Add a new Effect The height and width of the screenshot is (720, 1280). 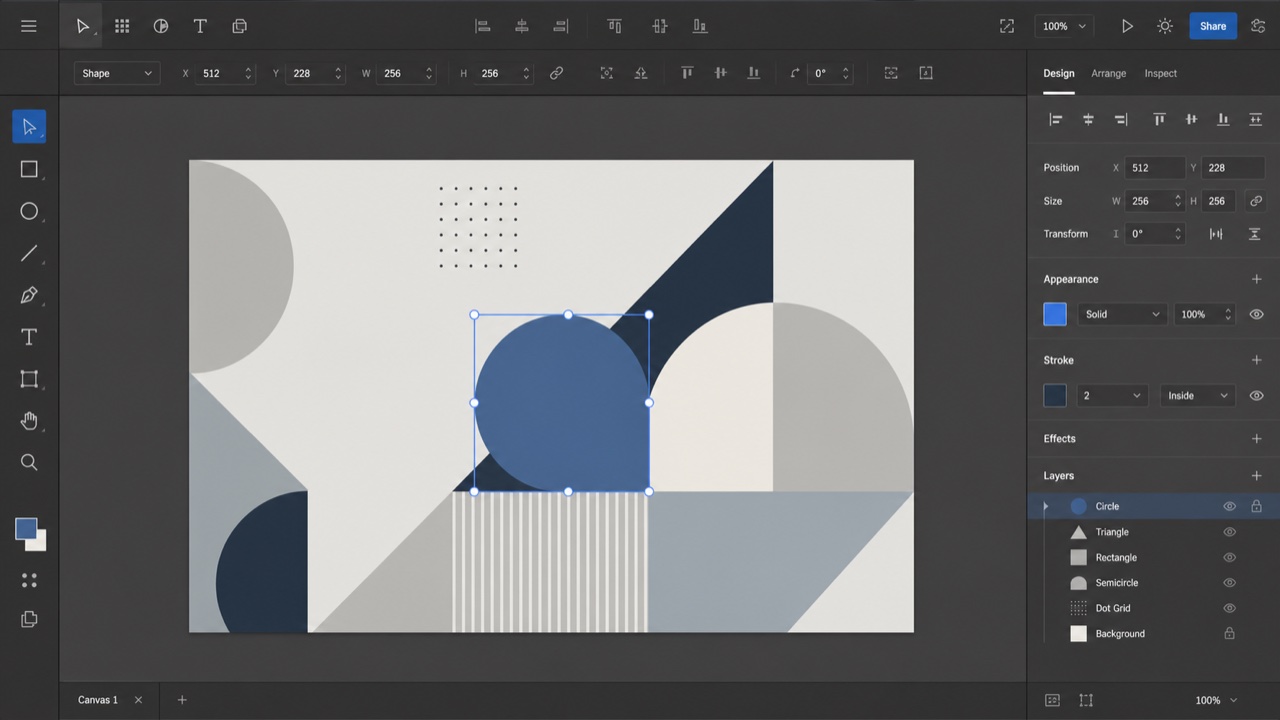[x=1256, y=438]
